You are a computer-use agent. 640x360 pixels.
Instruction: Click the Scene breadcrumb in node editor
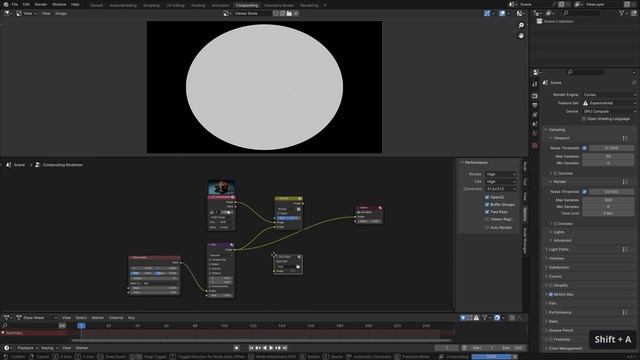[x=16, y=165]
